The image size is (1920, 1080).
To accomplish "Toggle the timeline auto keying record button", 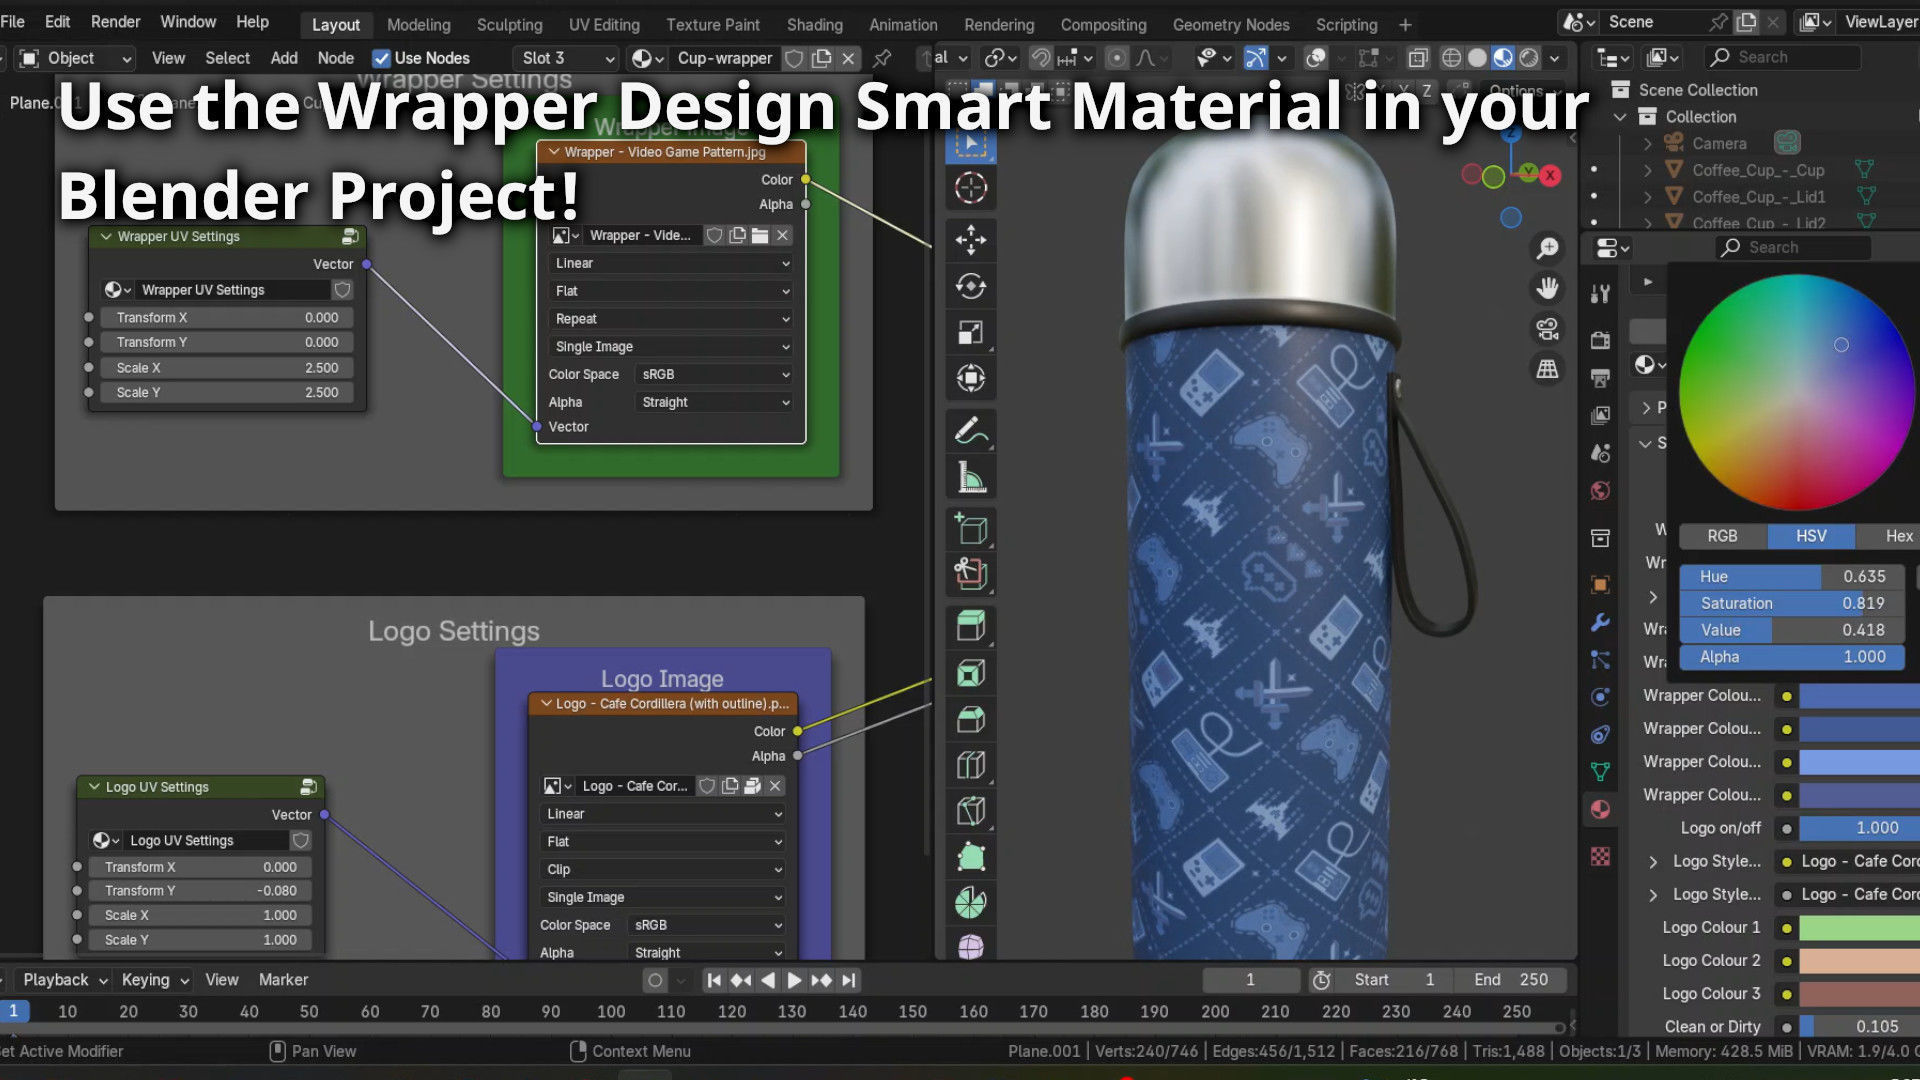I will click(655, 980).
